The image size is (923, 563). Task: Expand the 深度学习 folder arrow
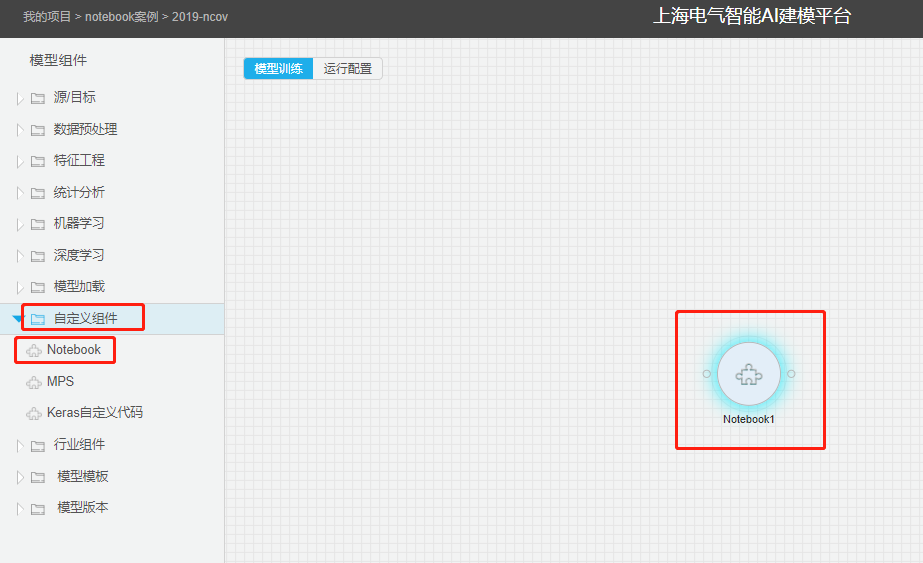pyautogui.click(x=20, y=256)
